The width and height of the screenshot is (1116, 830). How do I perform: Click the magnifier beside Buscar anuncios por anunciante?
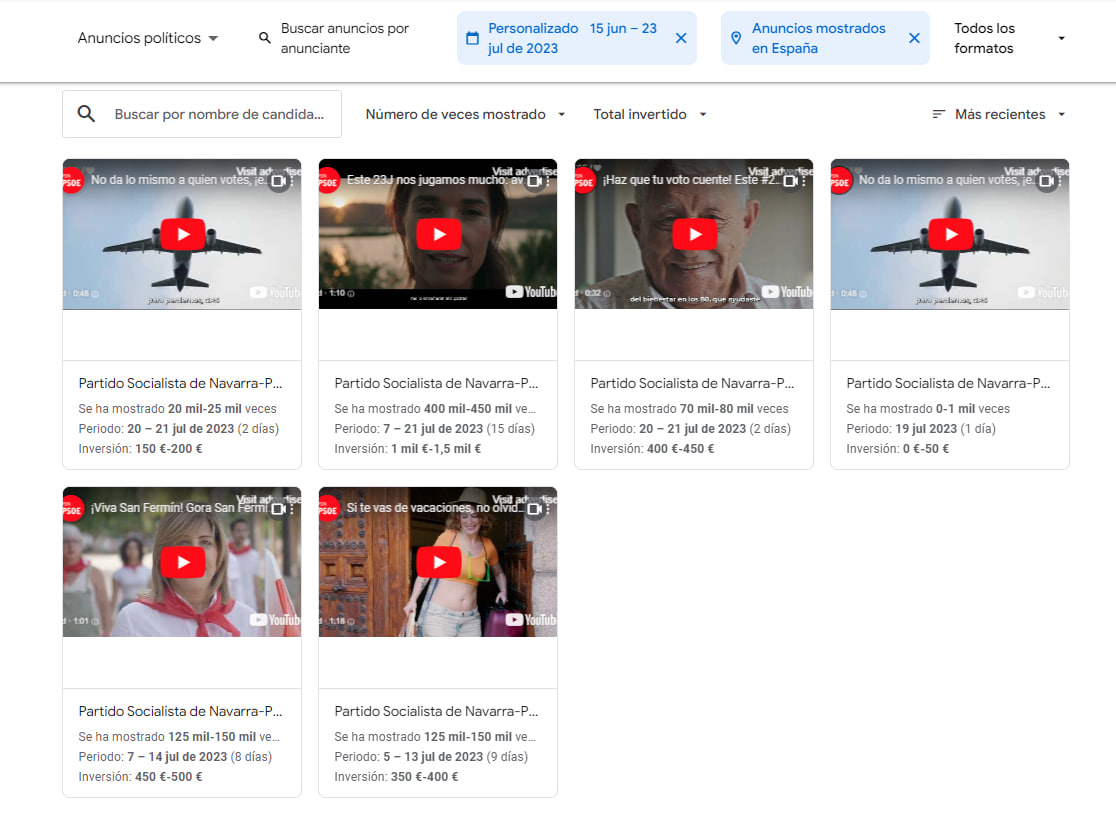pos(264,38)
